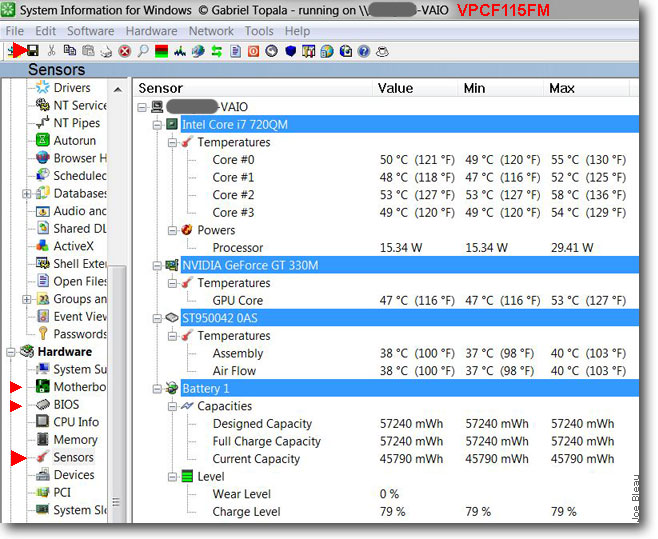Click the green arrows refresh toolbar icon

click(217, 52)
